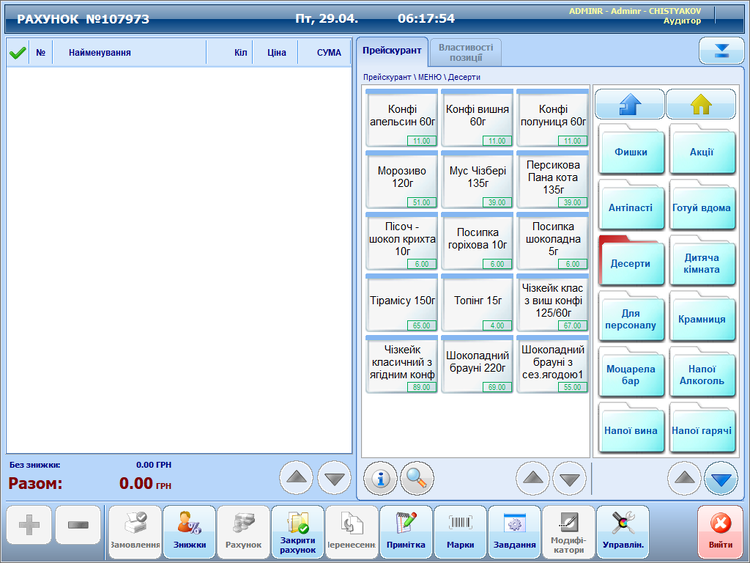This screenshot has height=563, width=750.
Task: Go up one level with blue arrow folder
Action: point(629,104)
